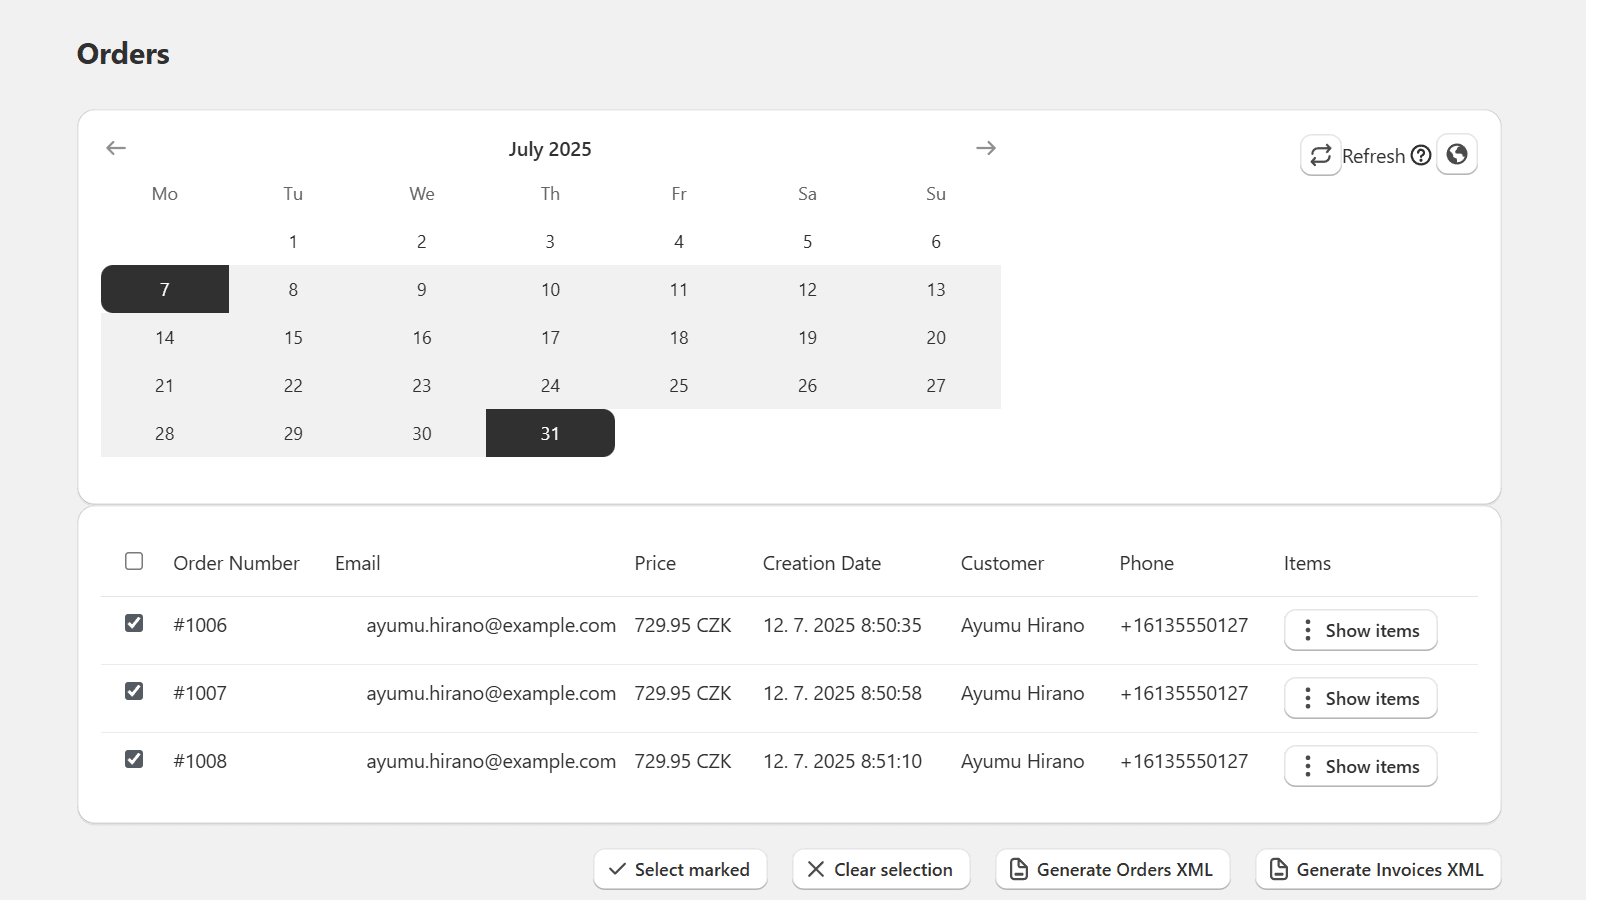Click the Items column header
This screenshot has height=900, width=1600.
tap(1307, 563)
